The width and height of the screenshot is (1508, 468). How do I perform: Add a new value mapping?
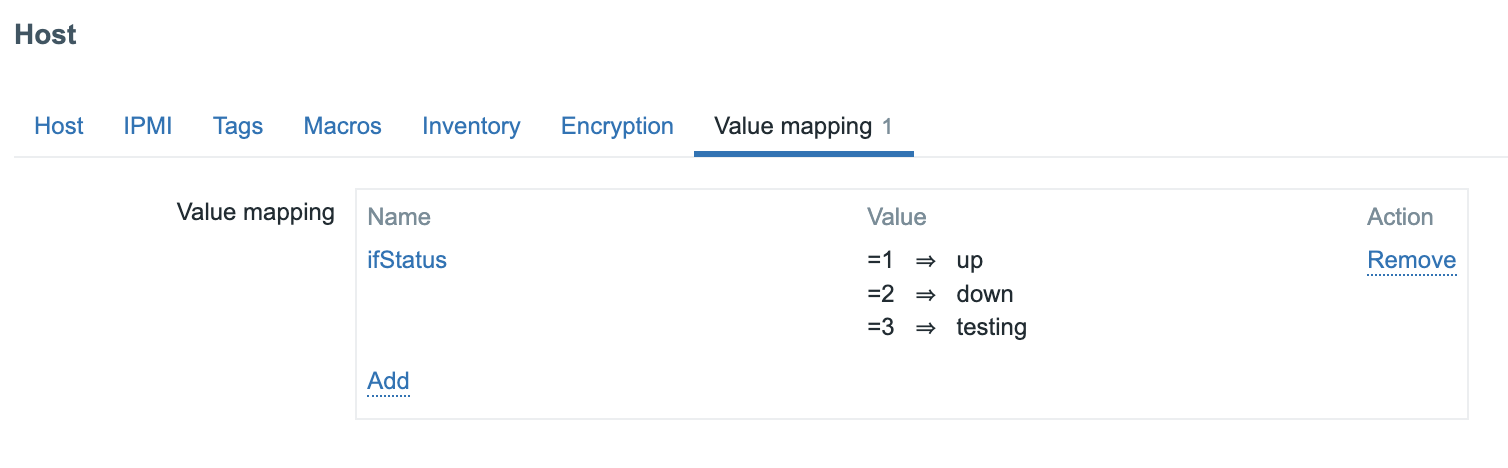point(388,381)
